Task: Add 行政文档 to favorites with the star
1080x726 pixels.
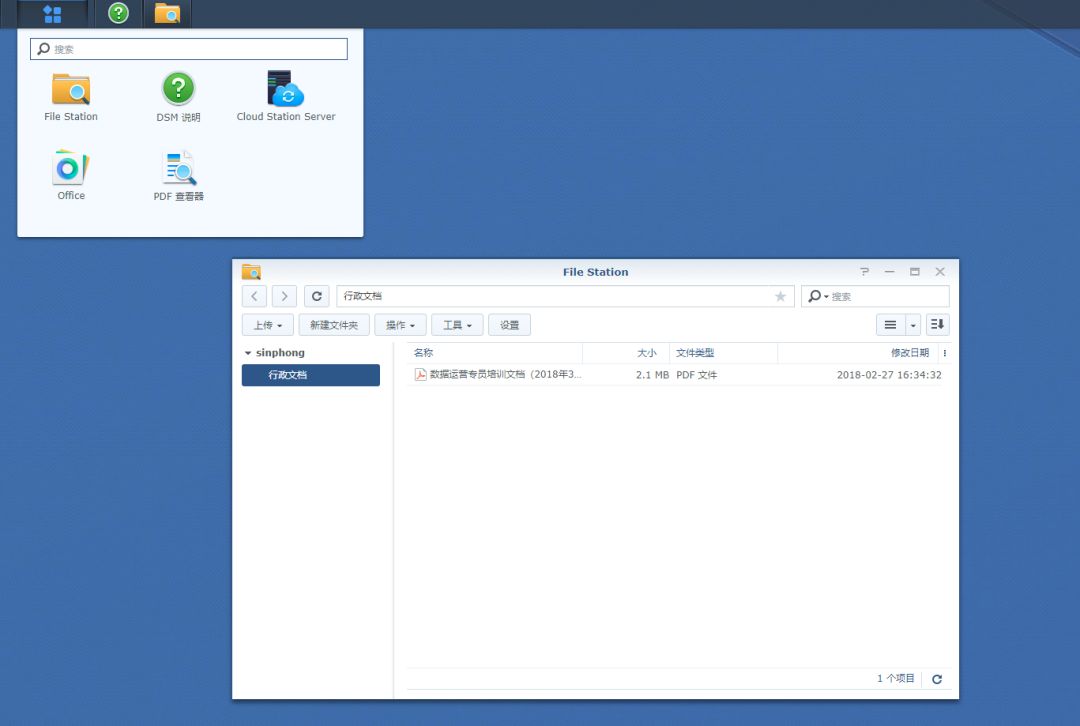Action: point(780,296)
